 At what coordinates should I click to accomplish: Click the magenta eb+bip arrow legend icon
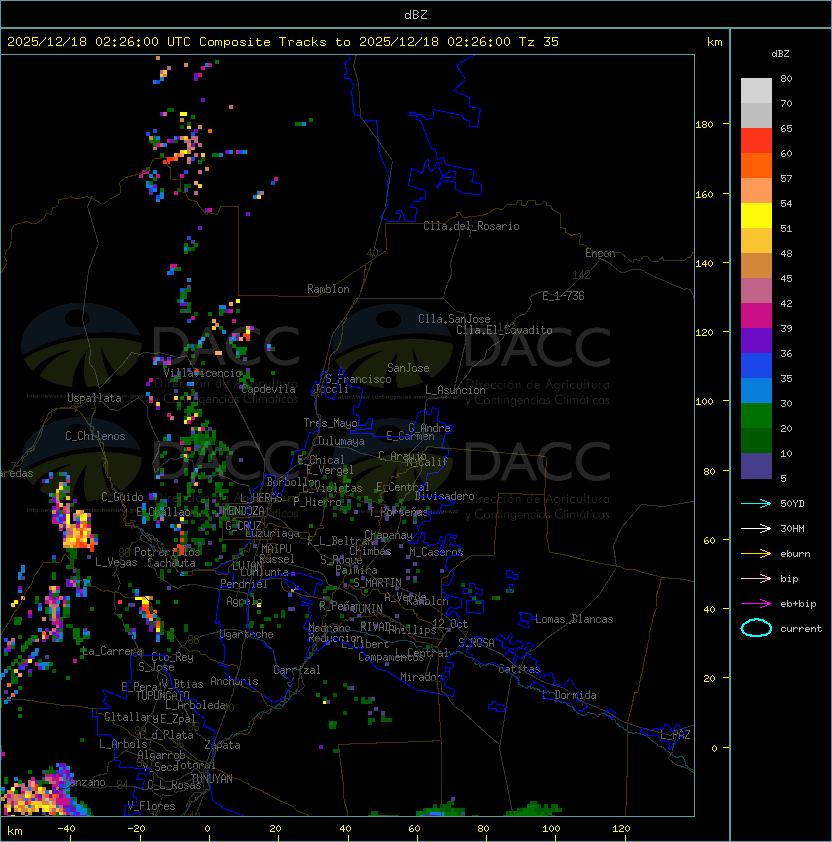pyautogui.click(x=756, y=604)
